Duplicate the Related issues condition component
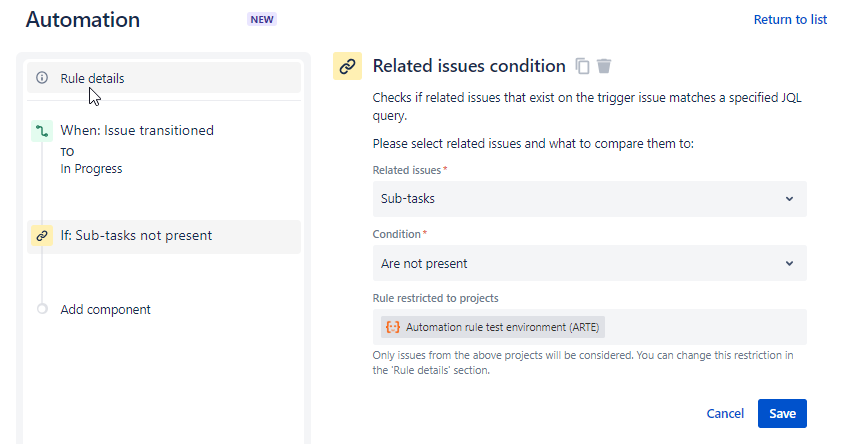Viewport: 846px width, 444px height. (x=582, y=66)
